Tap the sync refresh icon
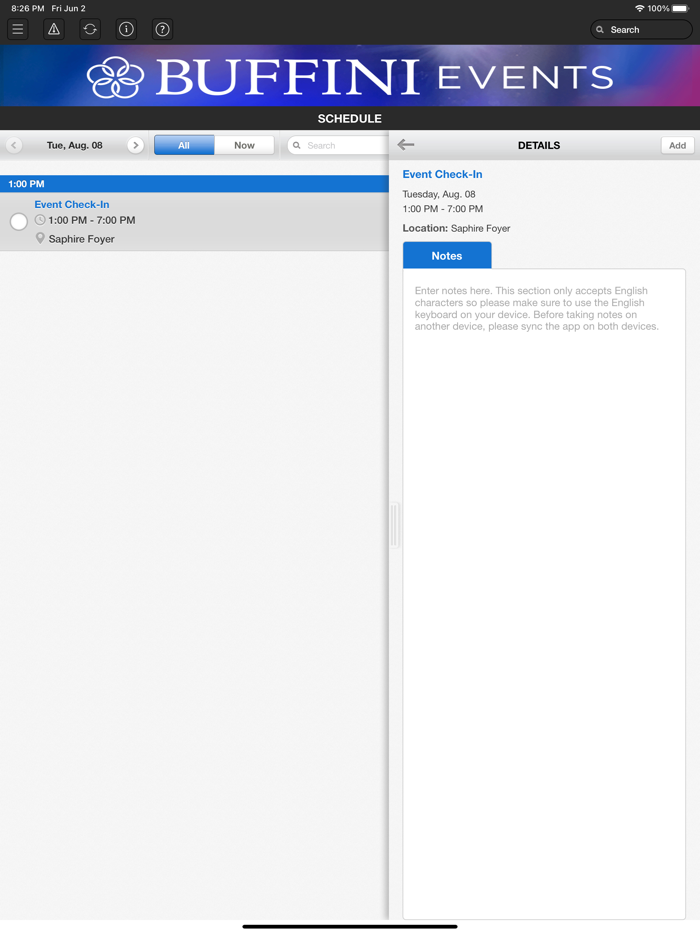 click(90, 29)
